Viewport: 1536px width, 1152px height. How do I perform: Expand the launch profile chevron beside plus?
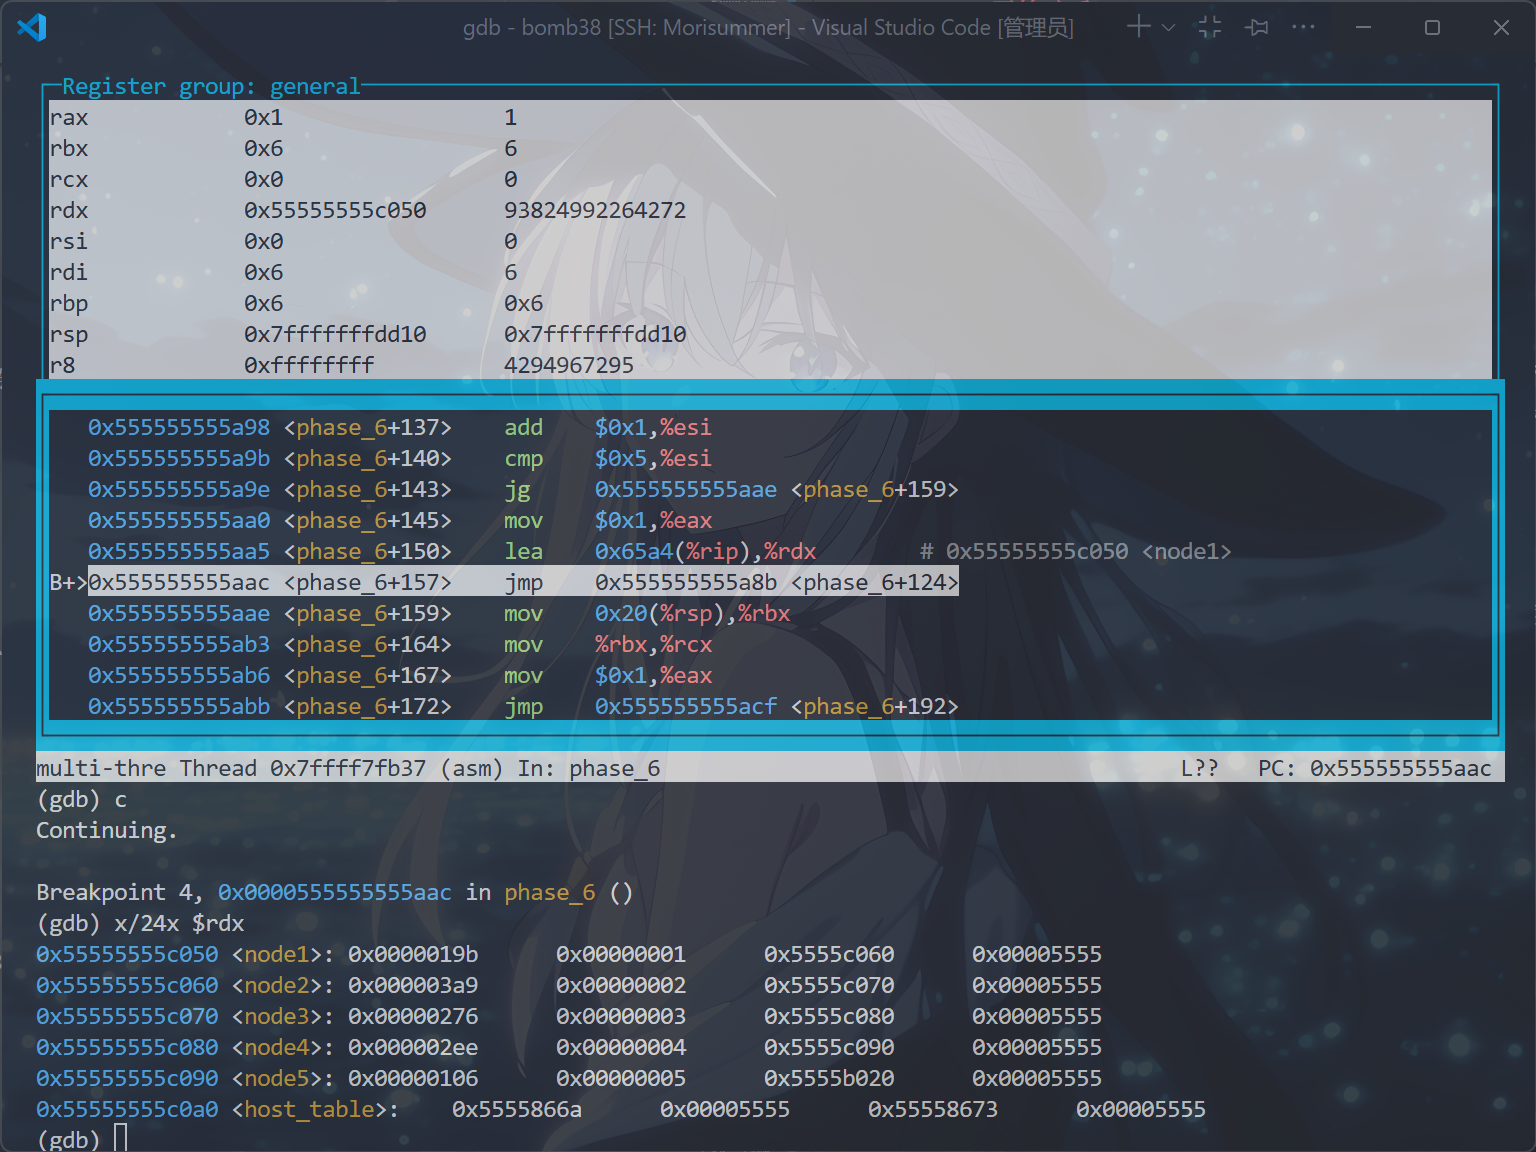click(x=1168, y=28)
